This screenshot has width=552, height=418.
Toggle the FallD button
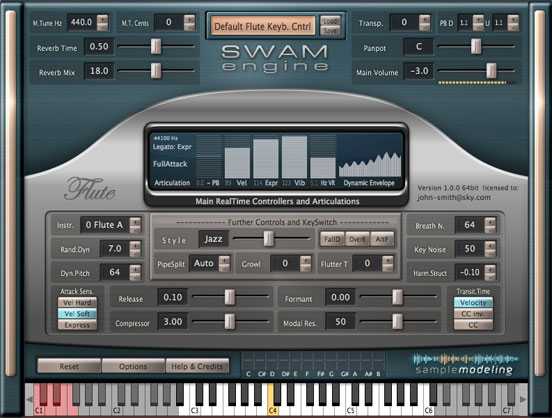(x=332, y=239)
